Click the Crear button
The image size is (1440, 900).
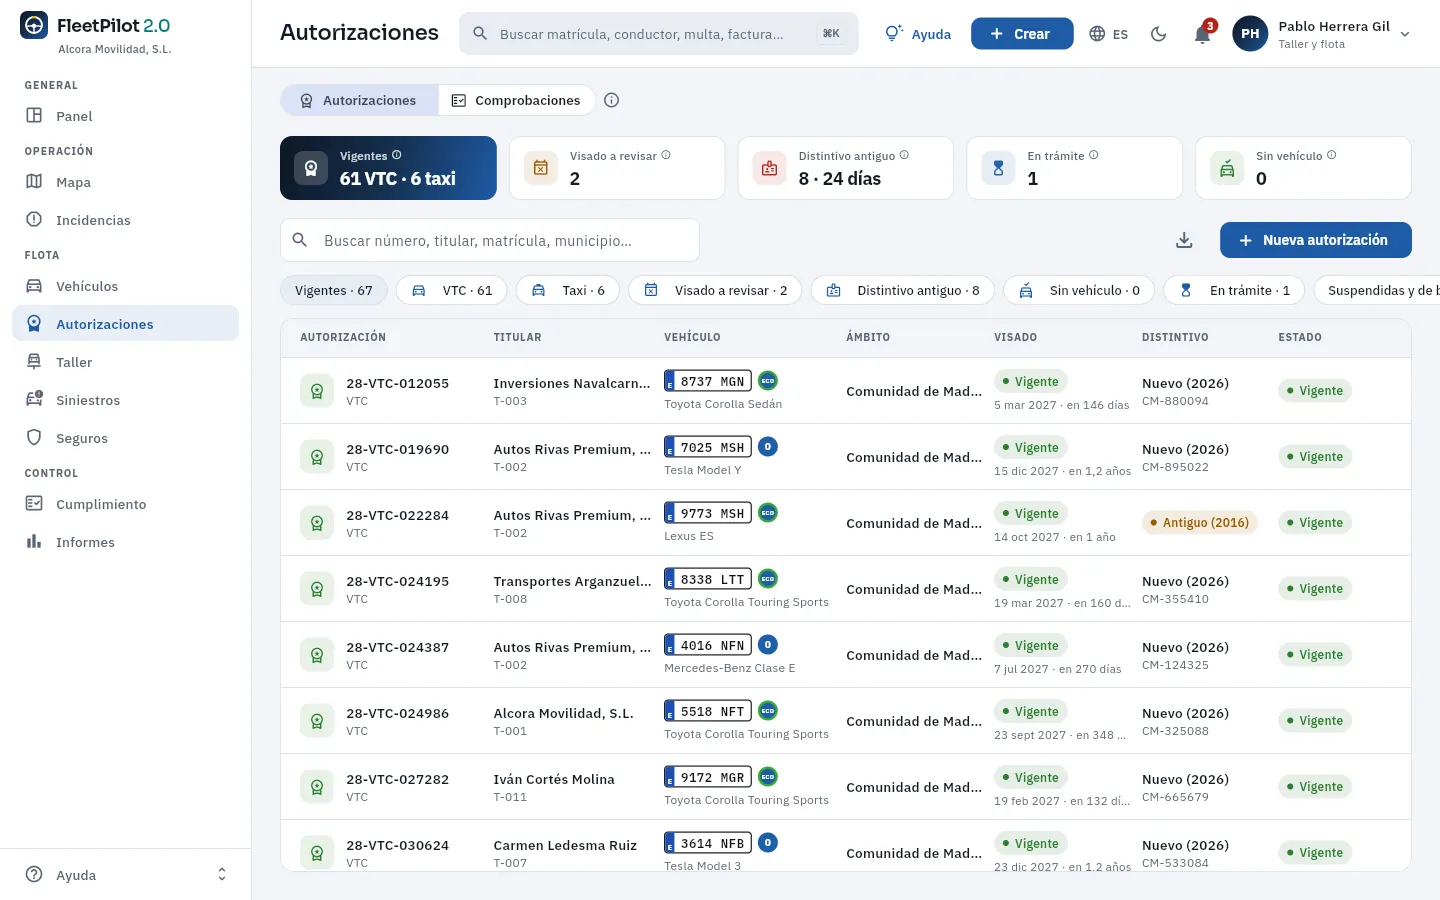pos(1022,34)
